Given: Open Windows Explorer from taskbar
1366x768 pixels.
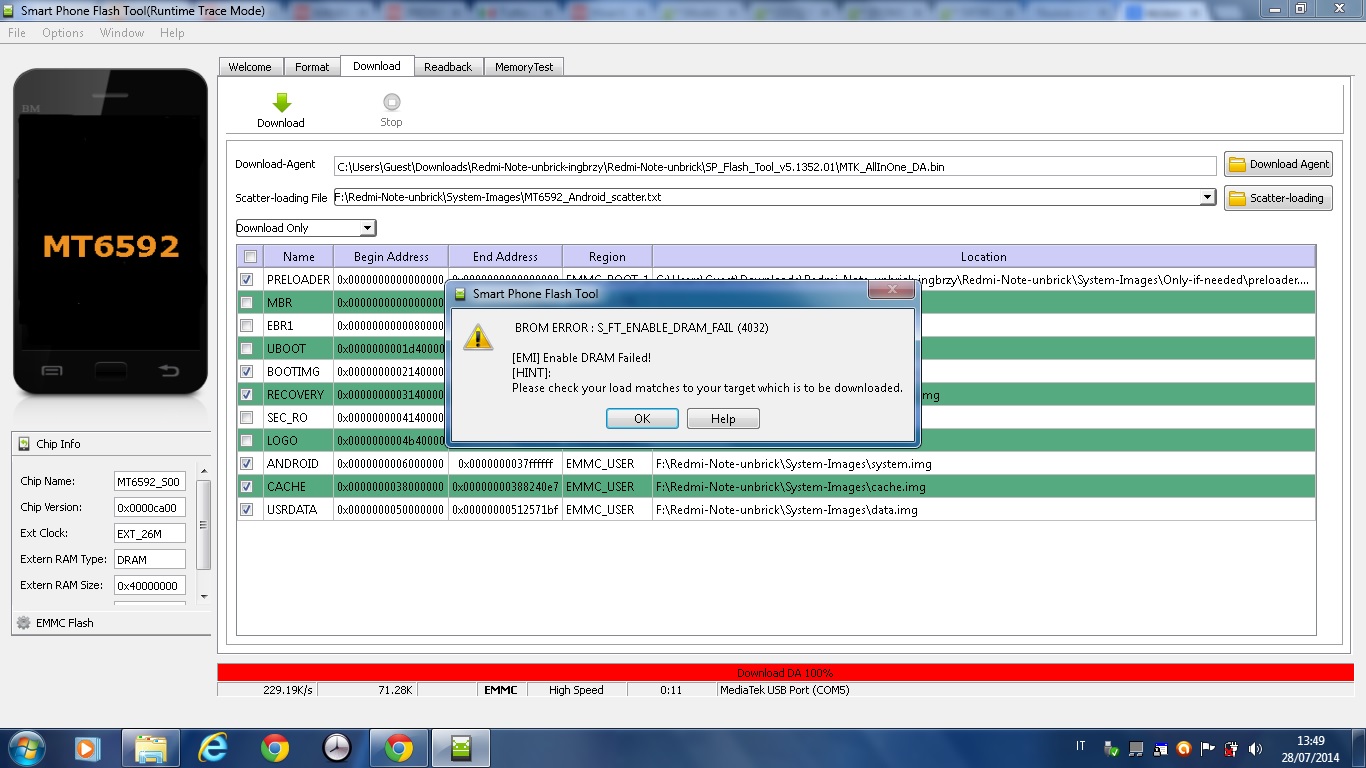Looking at the screenshot, I should (150, 748).
